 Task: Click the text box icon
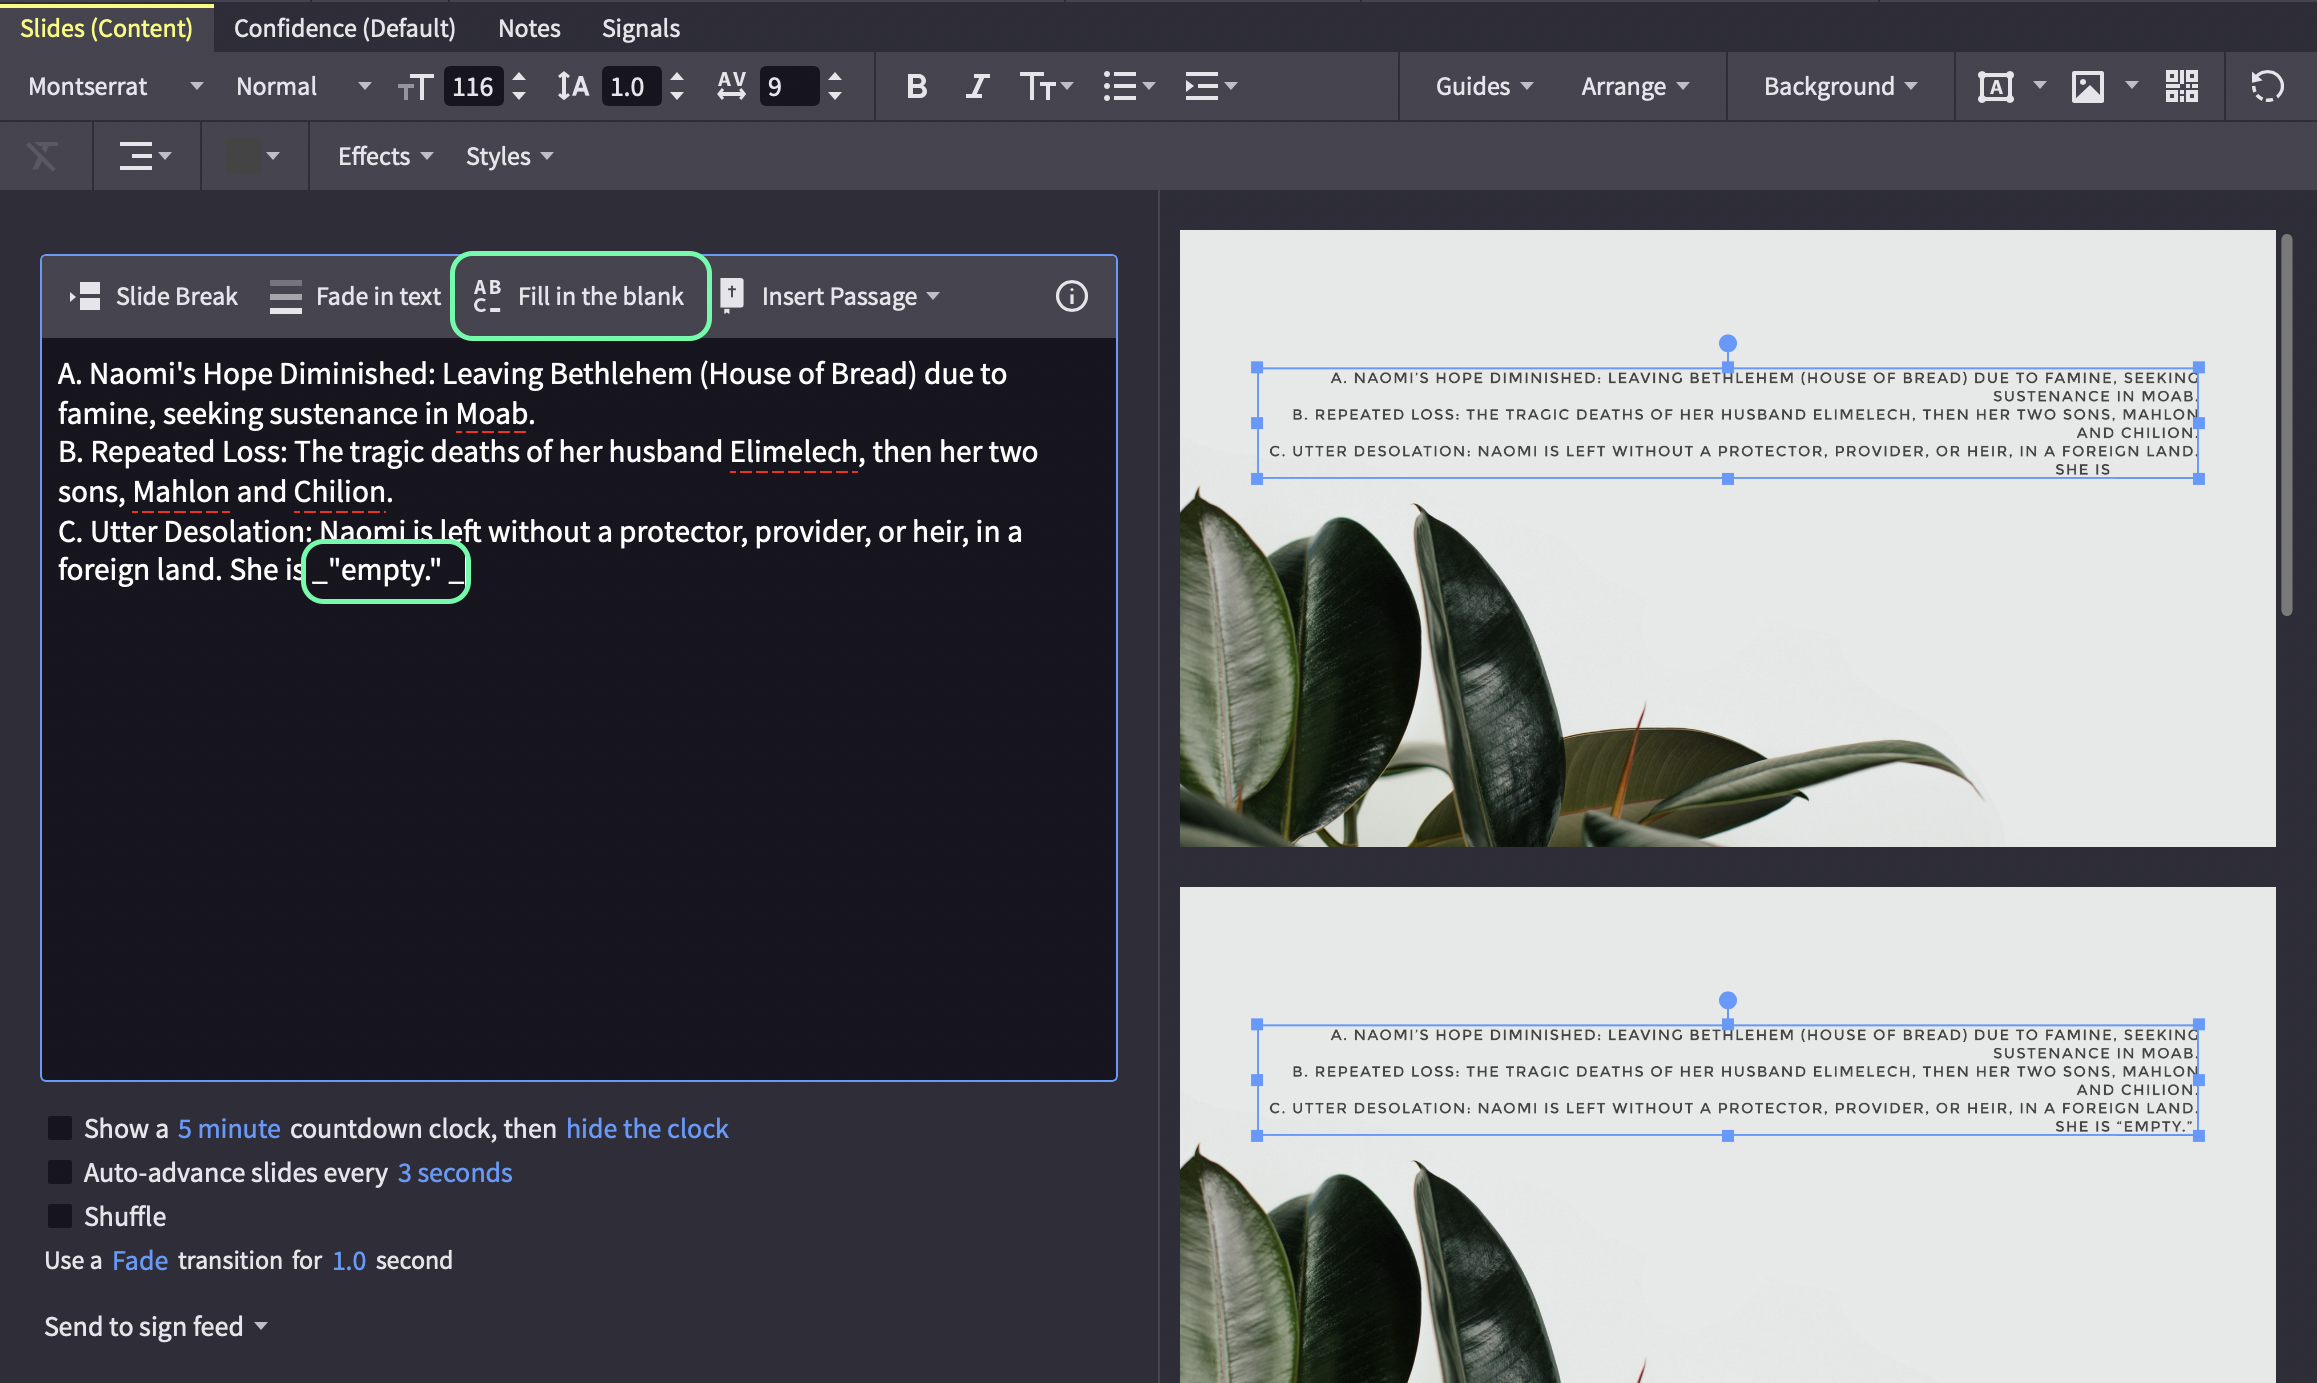coord(1995,87)
